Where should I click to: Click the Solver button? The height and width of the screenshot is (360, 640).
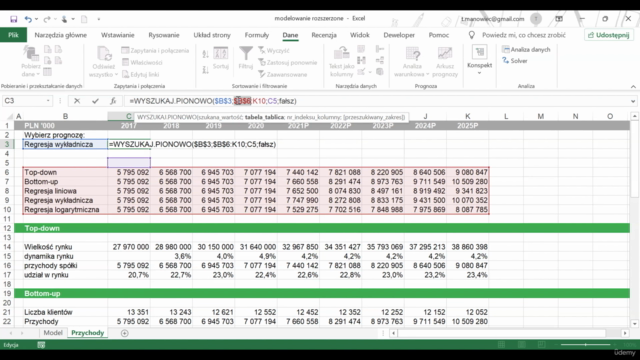515,61
